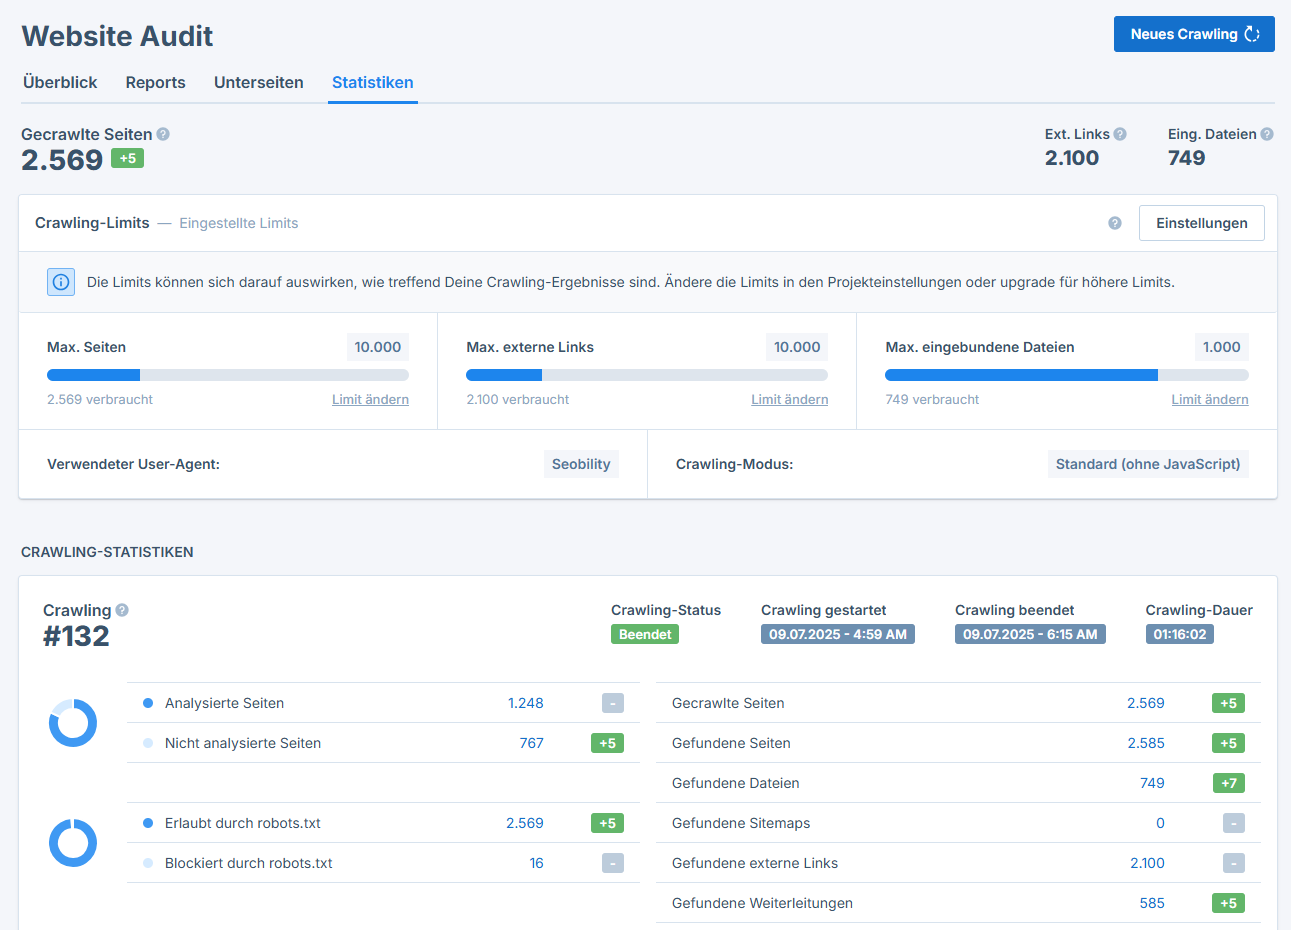The image size is (1291, 930).
Task: Click the Beendet status badge
Action: [x=645, y=634]
